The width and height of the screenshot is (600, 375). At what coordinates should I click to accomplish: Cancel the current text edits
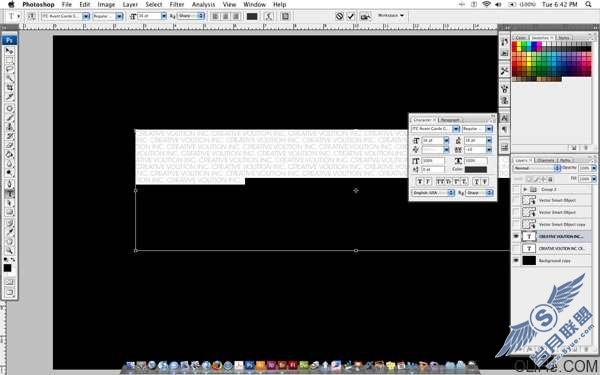point(339,16)
